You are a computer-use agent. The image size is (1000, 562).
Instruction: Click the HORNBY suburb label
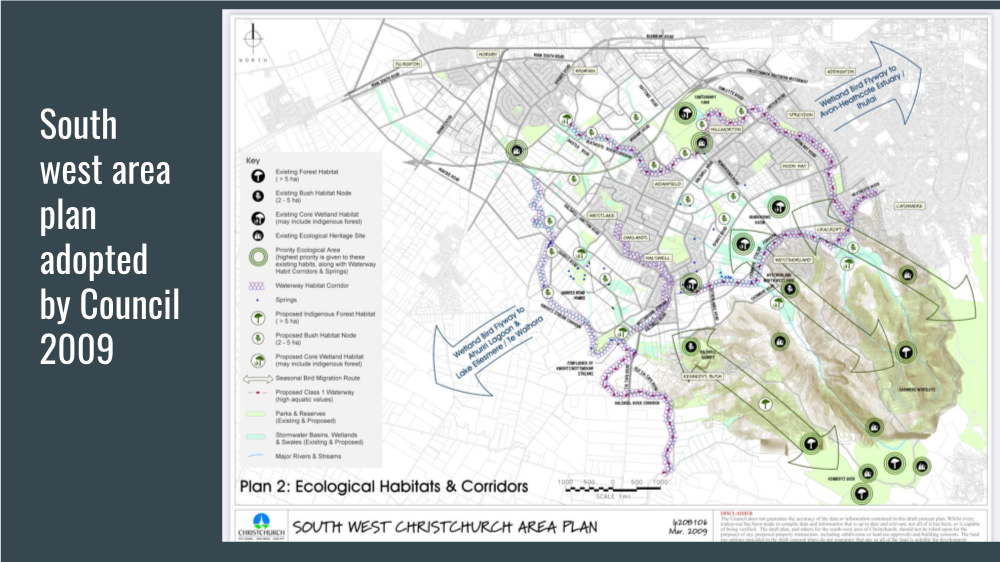point(487,55)
